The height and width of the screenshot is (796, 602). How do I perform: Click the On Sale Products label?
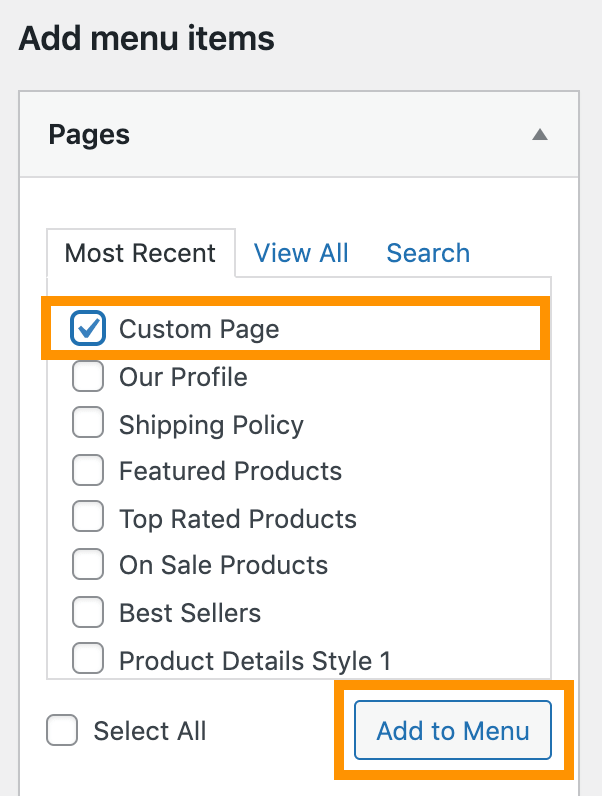(223, 565)
